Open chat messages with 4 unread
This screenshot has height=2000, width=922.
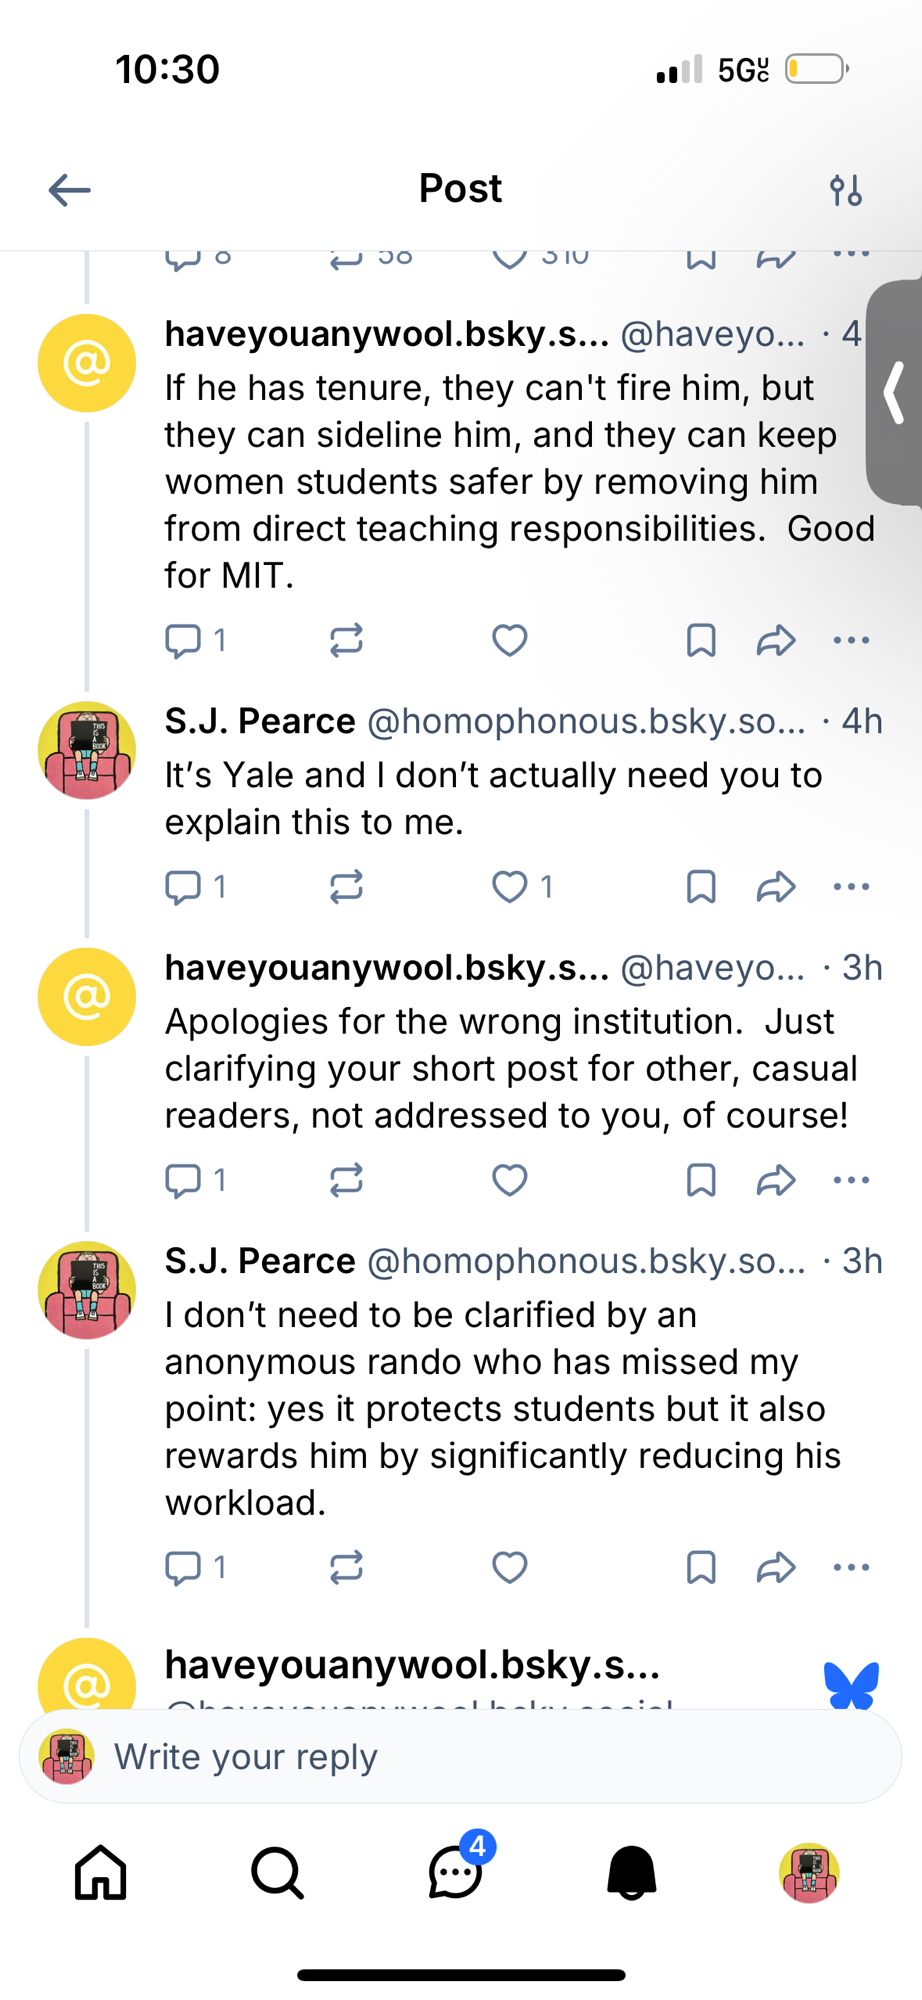pyautogui.click(x=456, y=1872)
